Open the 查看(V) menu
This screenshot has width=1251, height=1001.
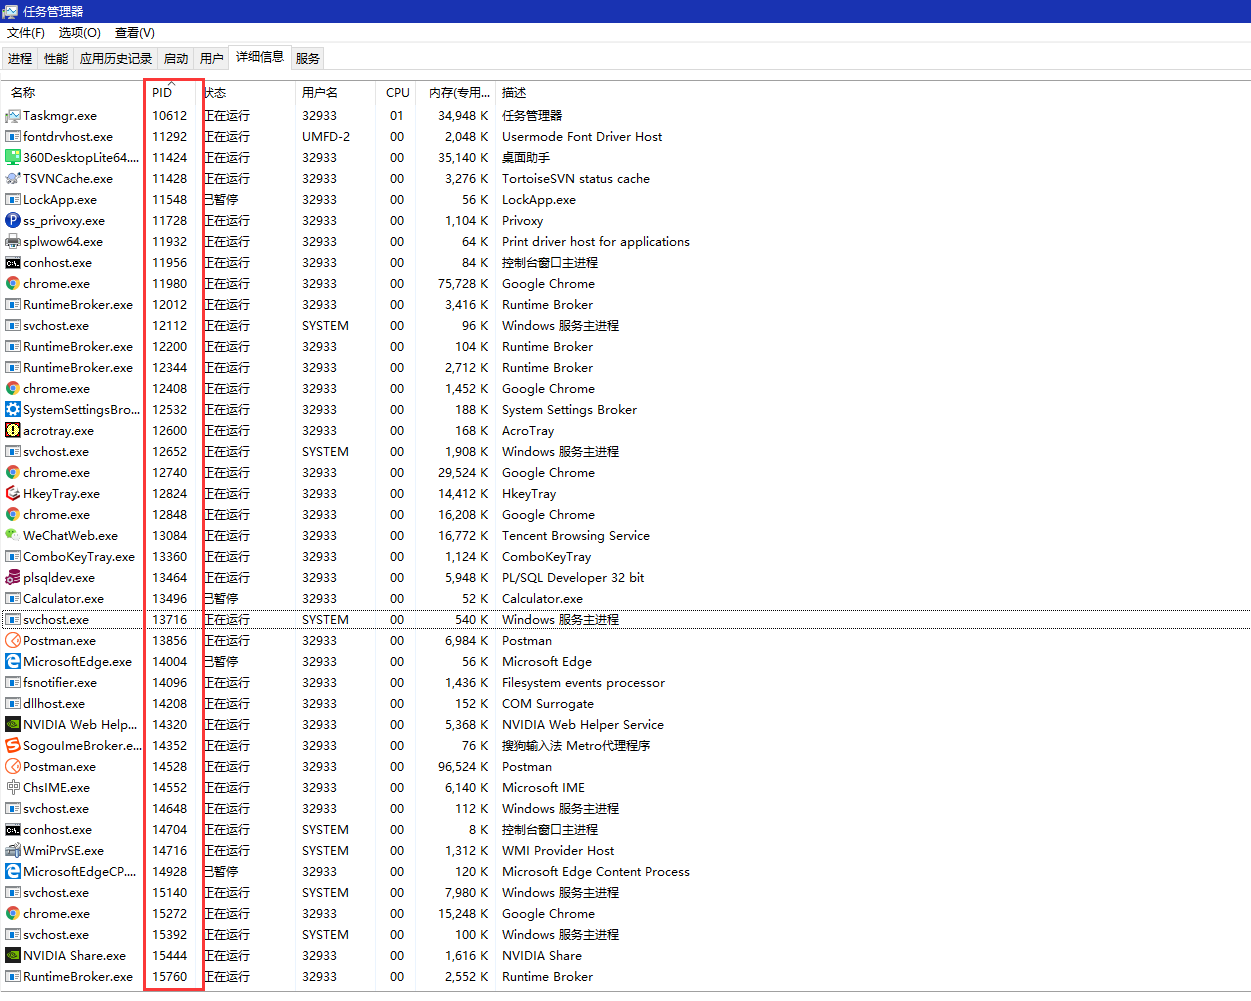click(135, 33)
